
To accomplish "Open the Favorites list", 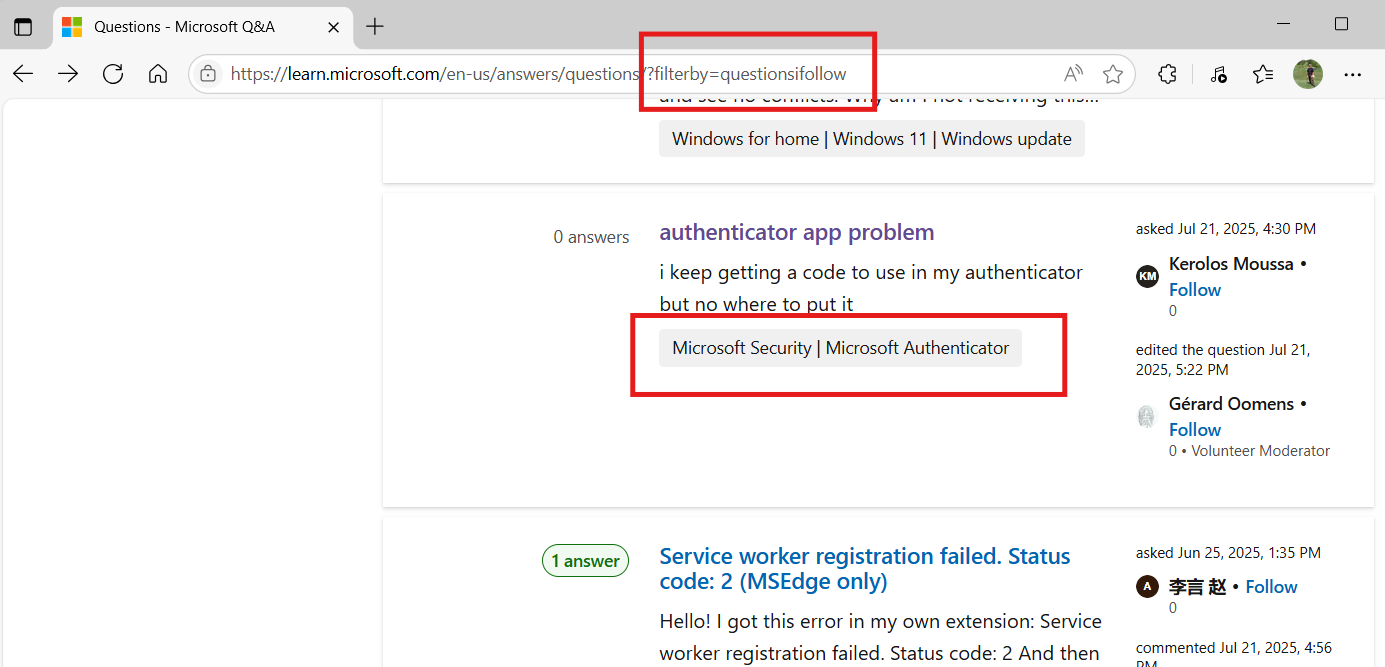I will (x=1263, y=74).
